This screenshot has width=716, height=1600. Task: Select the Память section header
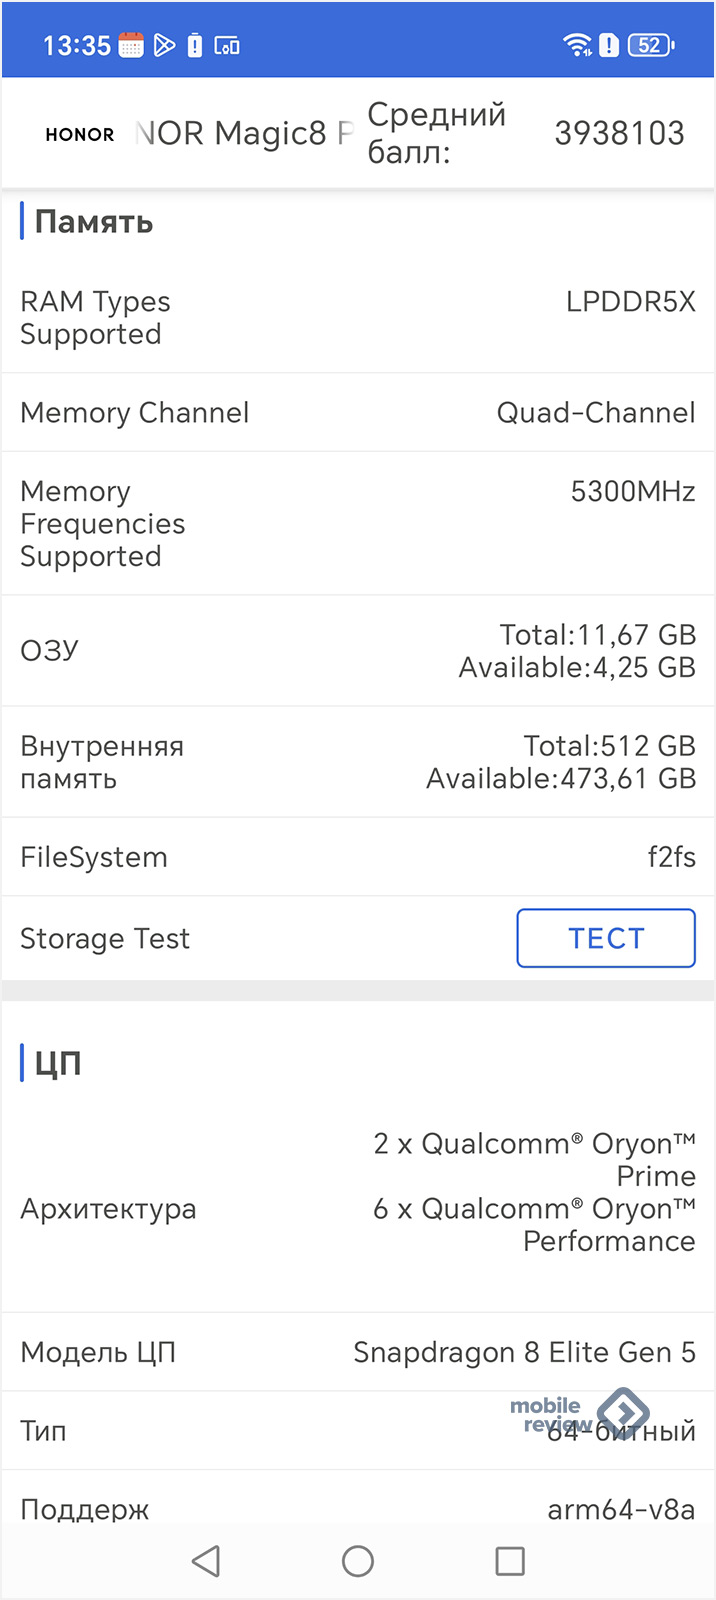[x=93, y=222]
